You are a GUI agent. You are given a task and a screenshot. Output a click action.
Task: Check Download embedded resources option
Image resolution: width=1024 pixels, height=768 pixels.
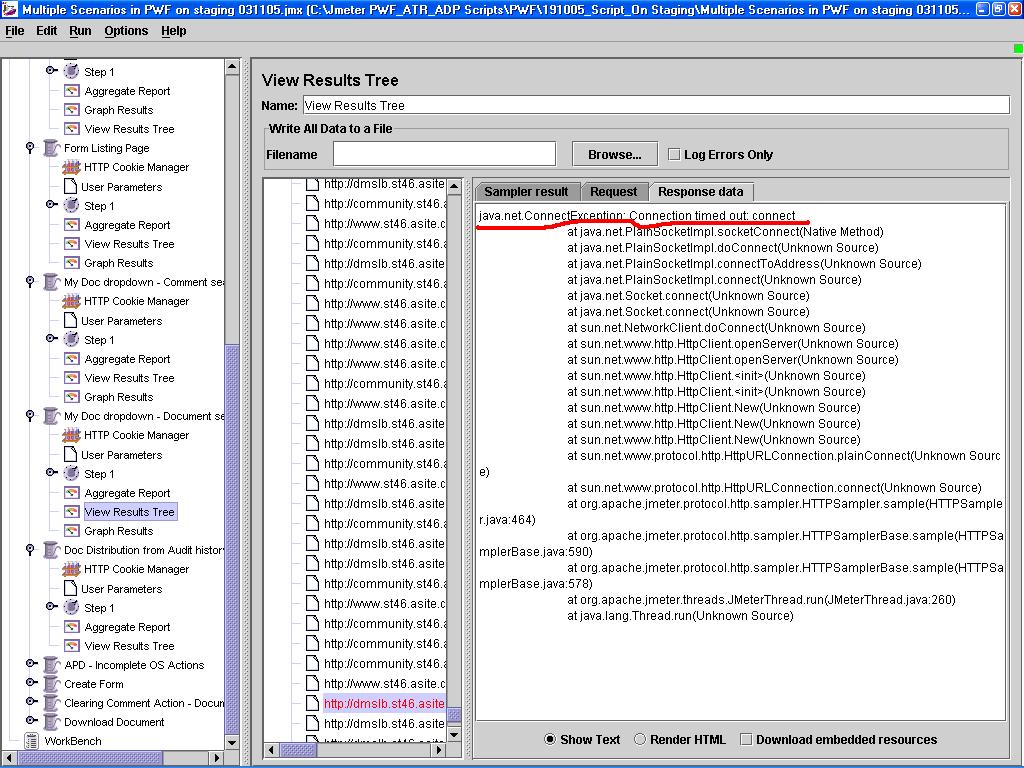tap(746, 739)
